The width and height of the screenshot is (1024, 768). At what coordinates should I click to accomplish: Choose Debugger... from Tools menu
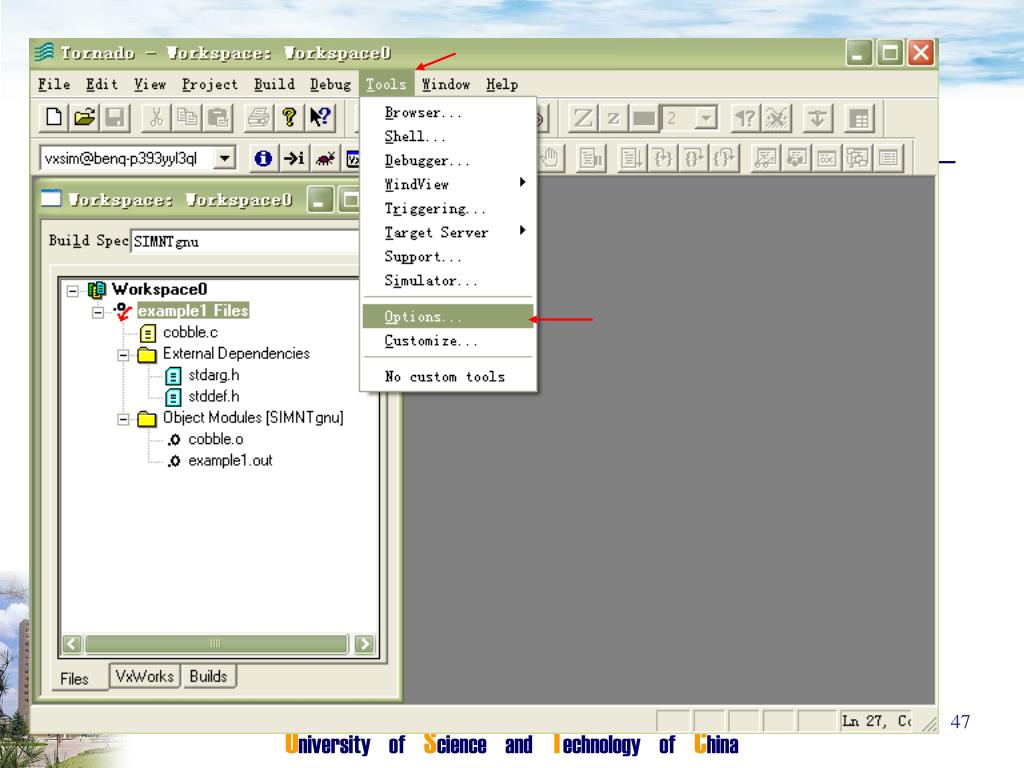[448, 161]
